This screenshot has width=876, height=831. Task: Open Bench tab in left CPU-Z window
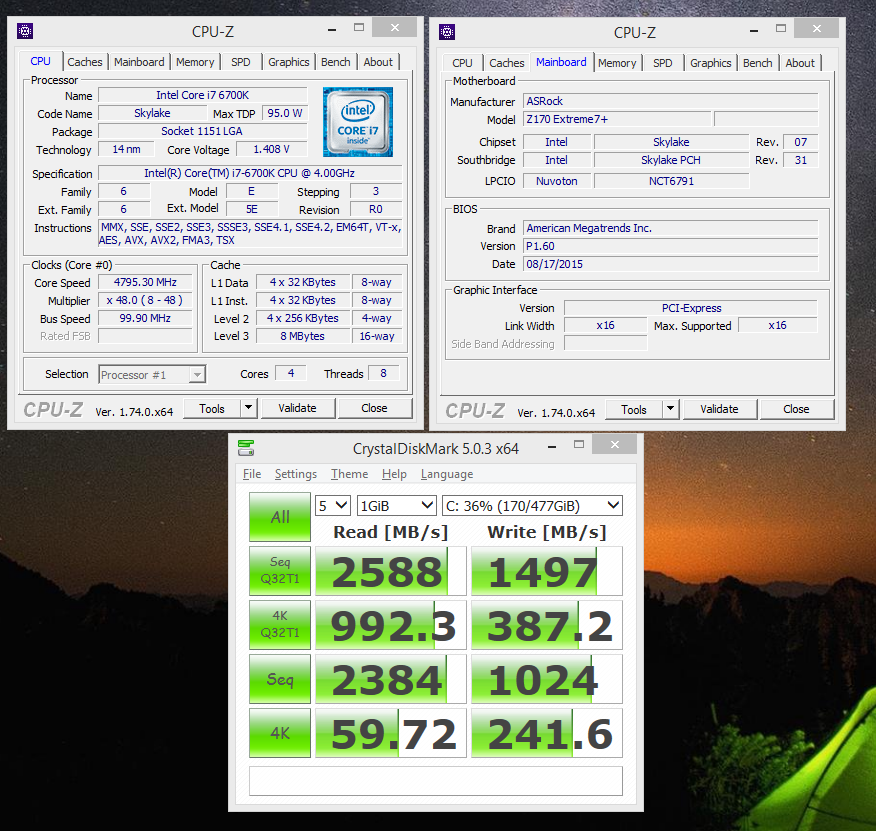tap(336, 62)
